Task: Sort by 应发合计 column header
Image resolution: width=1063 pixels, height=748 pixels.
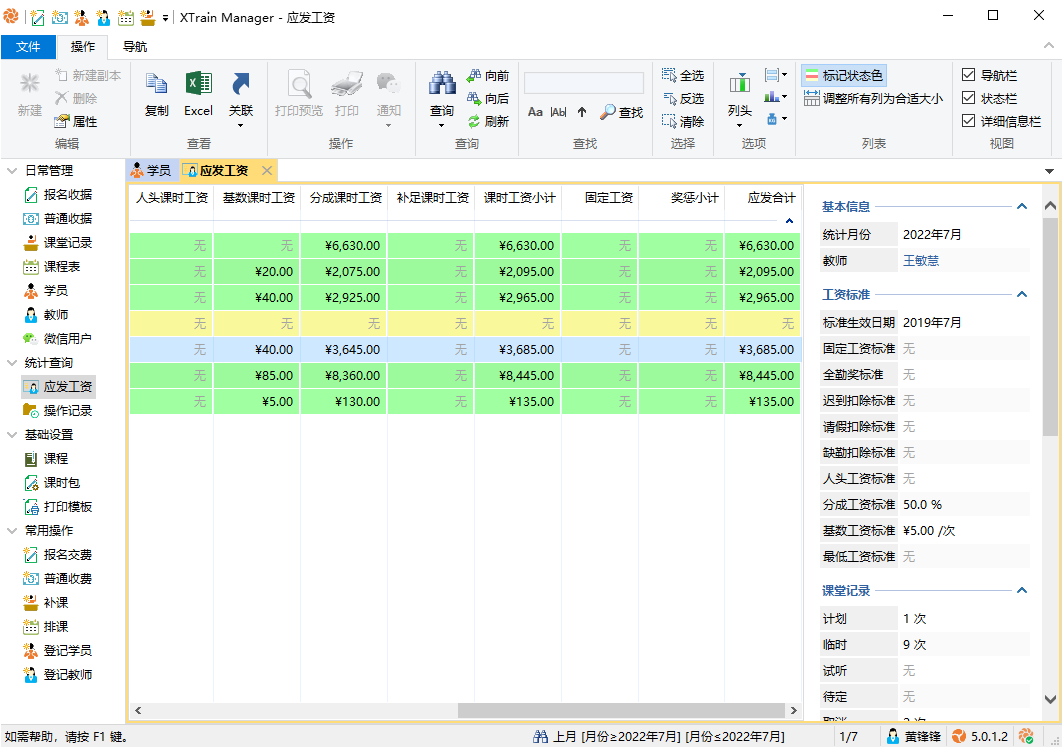Action: pyautogui.click(x=763, y=198)
